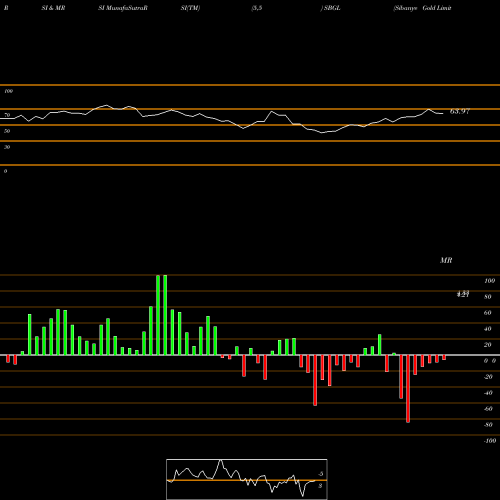Click the 100 label on RSI axis

pos(8,91)
